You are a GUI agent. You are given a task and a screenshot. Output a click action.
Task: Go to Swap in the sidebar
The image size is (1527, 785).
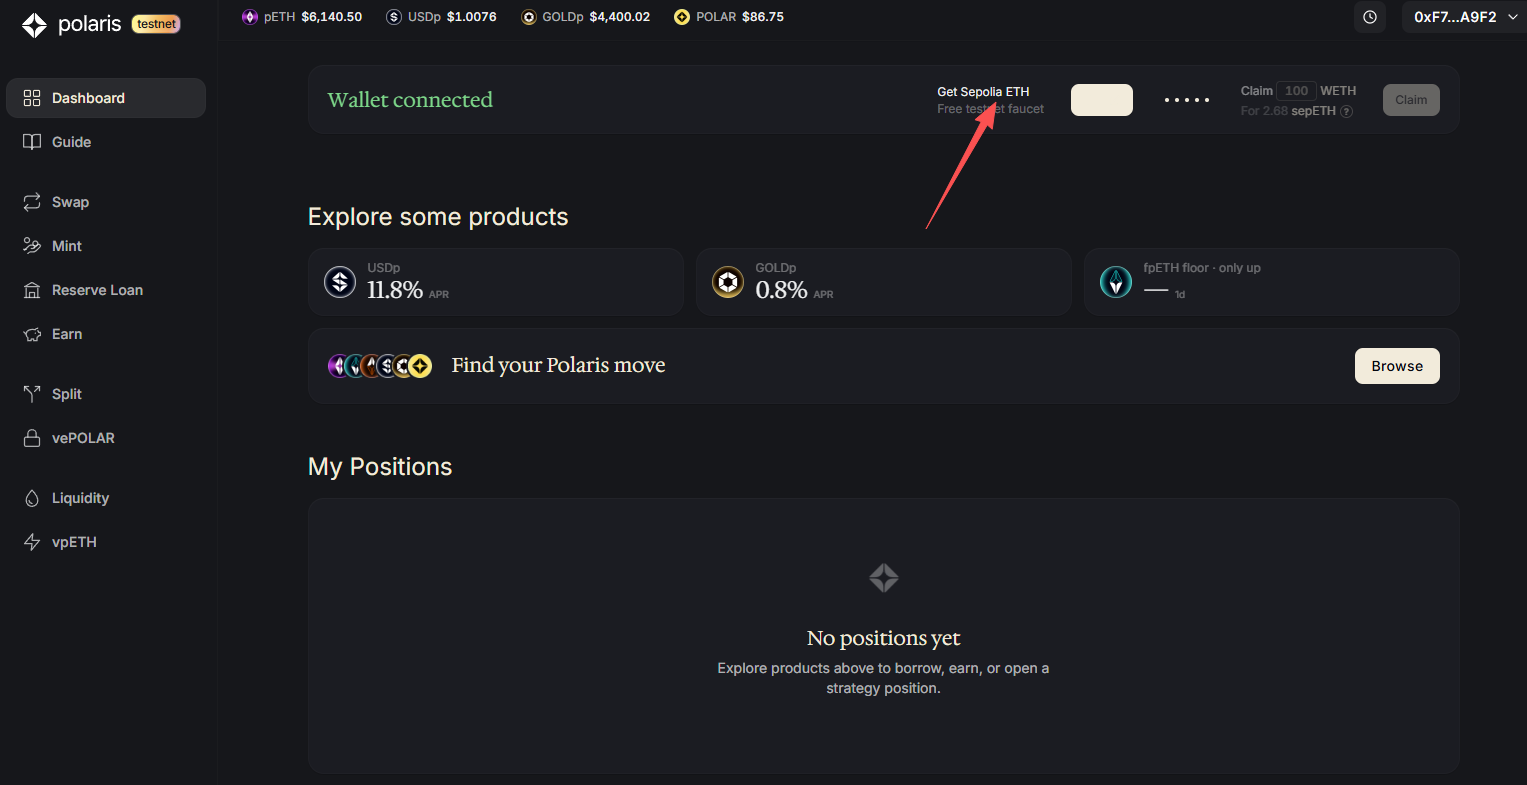point(106,202)
